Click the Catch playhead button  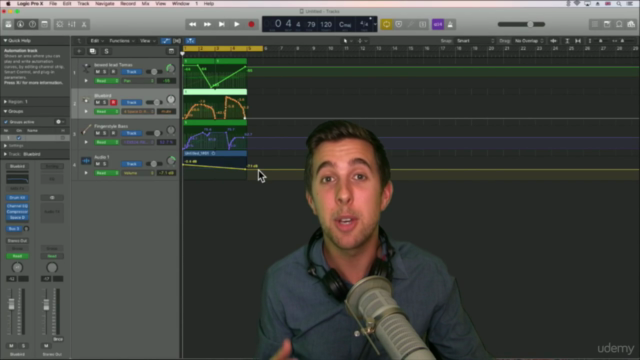click(190, 41)
